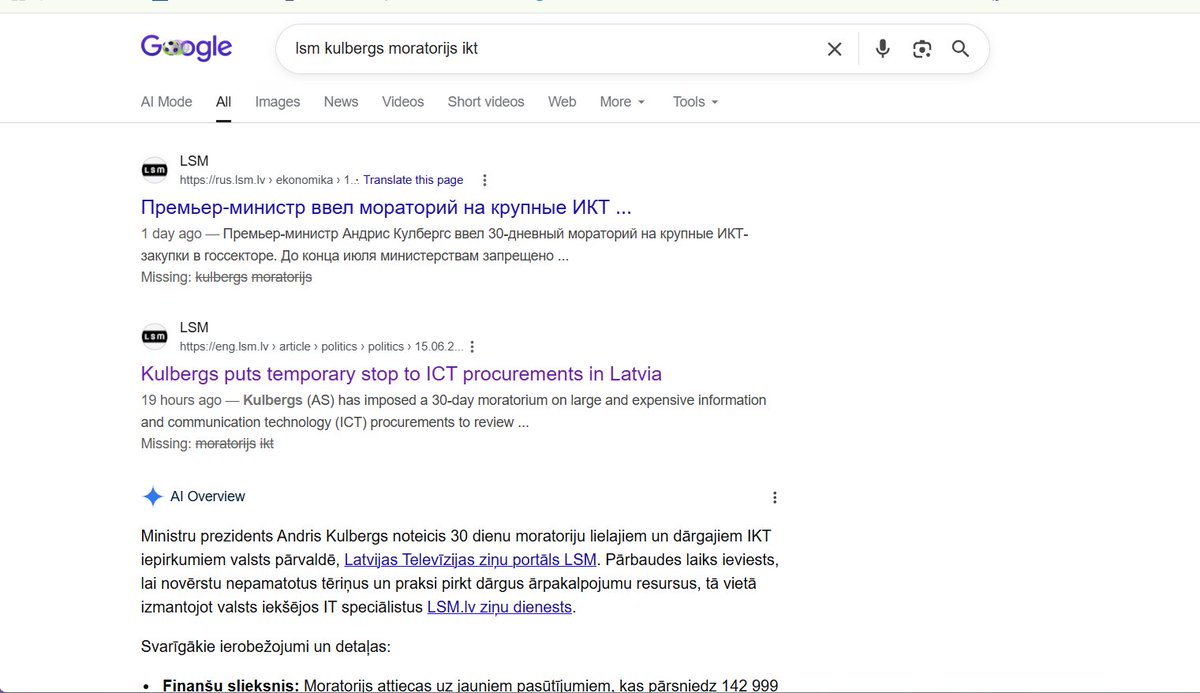Open the Премьер-министр ввел мораторий result
This screenshot has width=1200, height=693.
point(386,208)
